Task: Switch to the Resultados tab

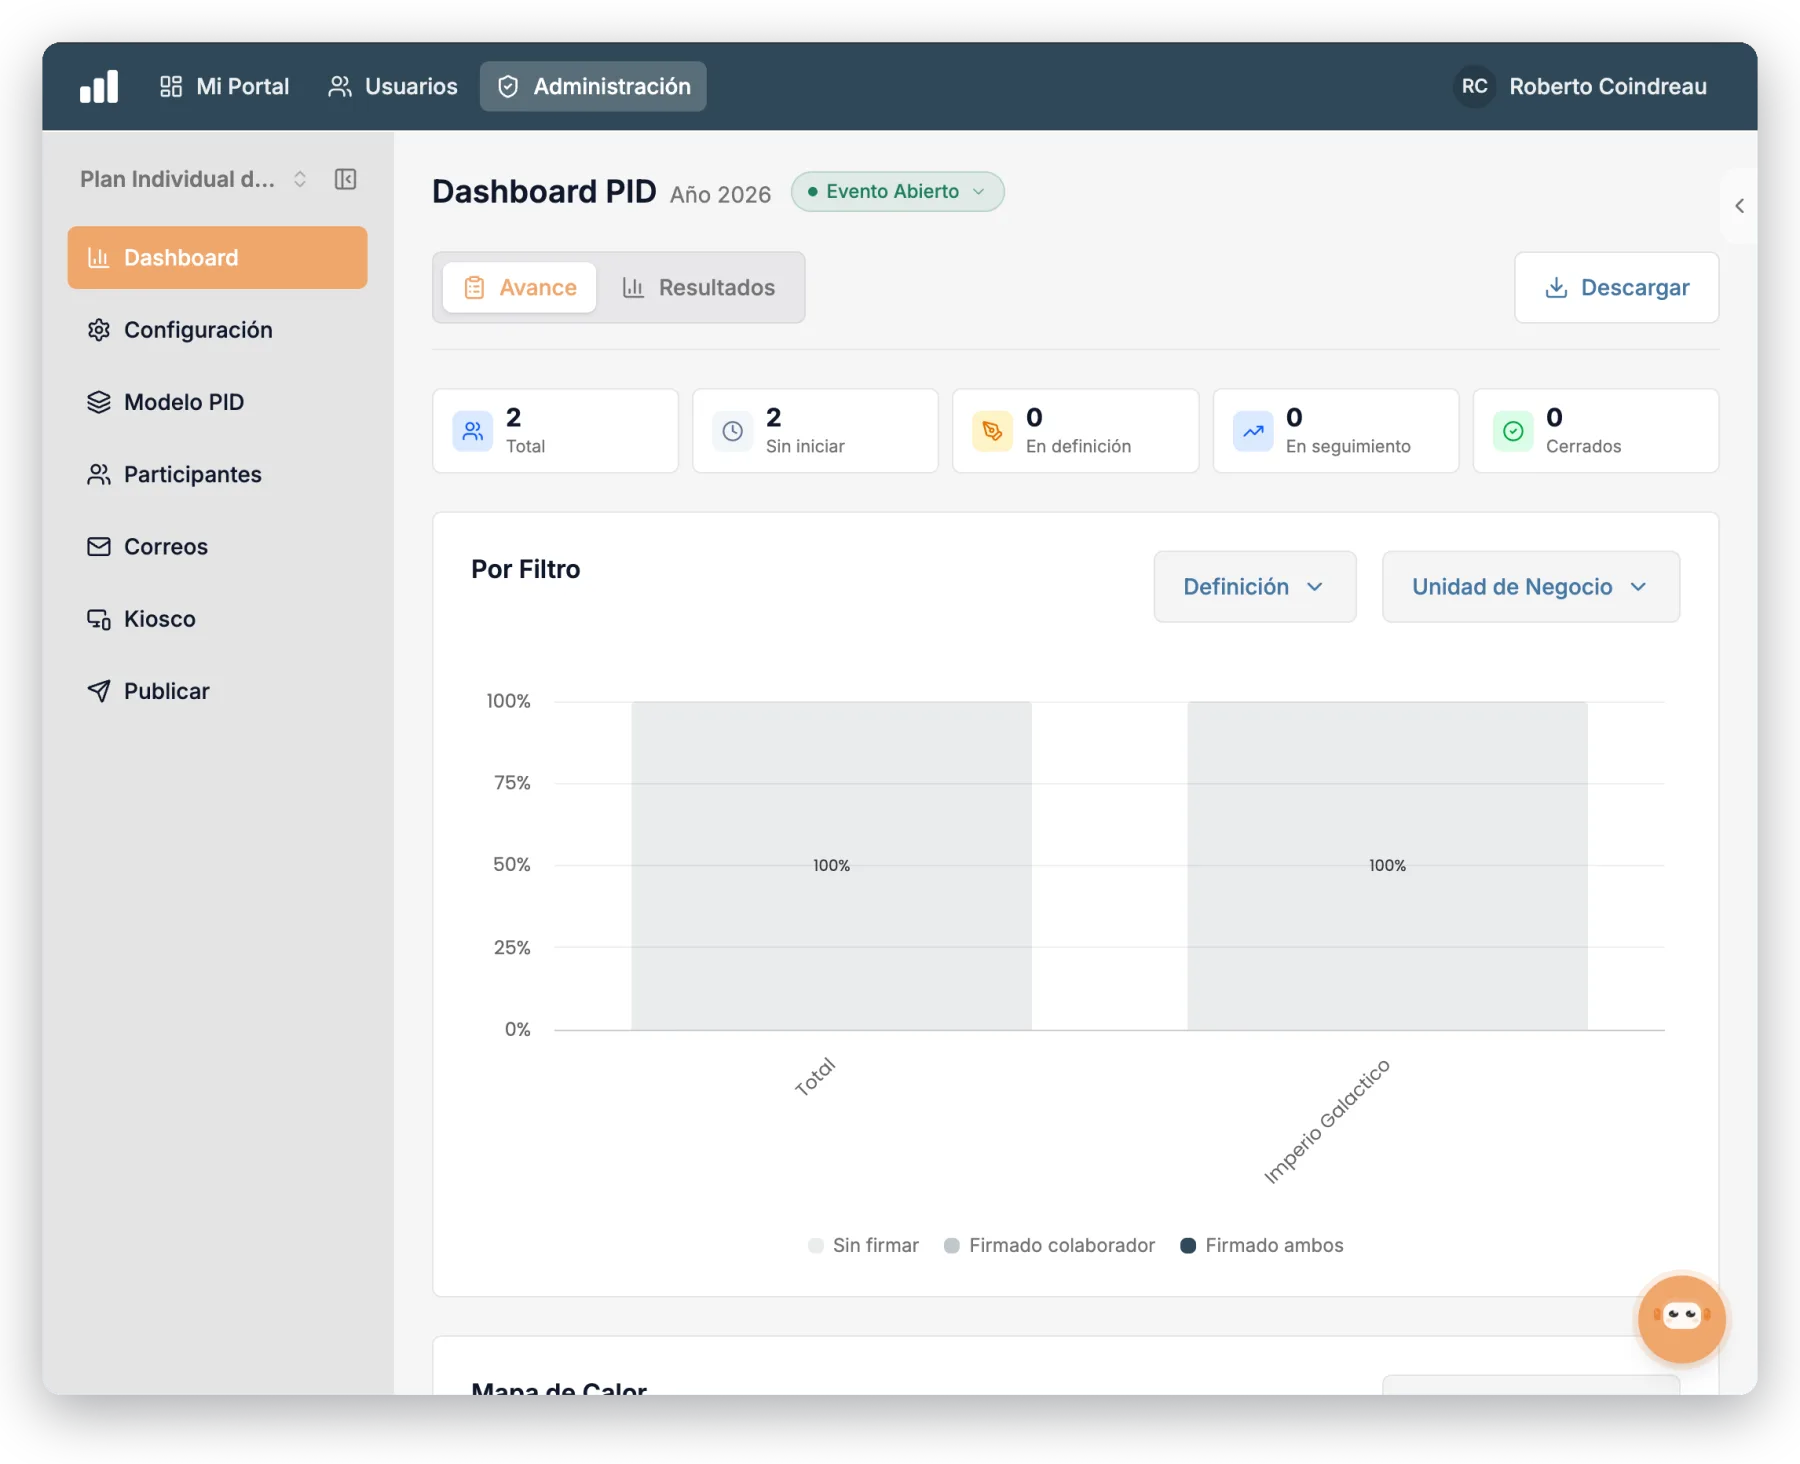Action: [699, 288]
